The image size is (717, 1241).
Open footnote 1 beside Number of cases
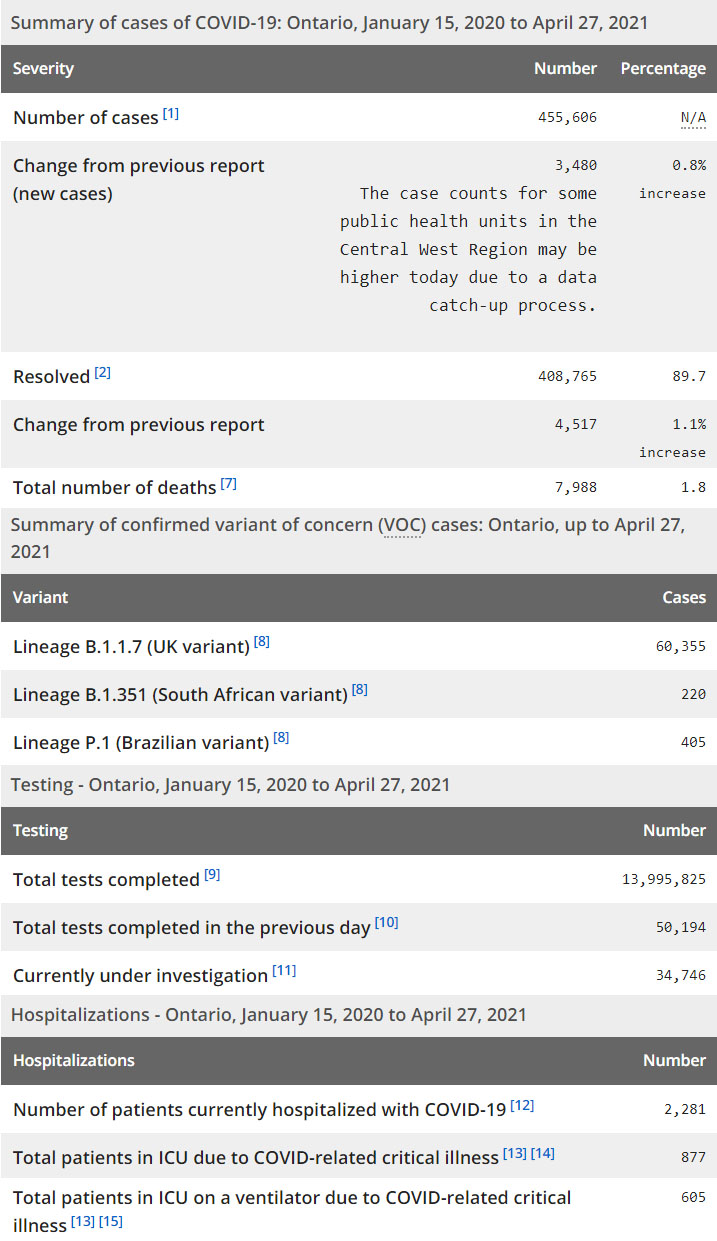tap(171, 114)
